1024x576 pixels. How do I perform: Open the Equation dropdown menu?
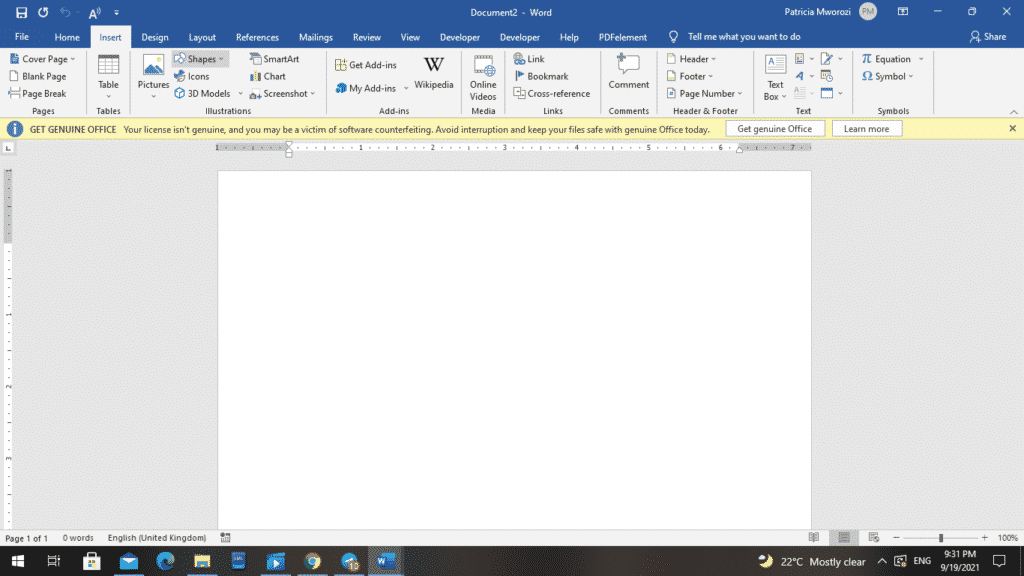(x=919, y=58)
